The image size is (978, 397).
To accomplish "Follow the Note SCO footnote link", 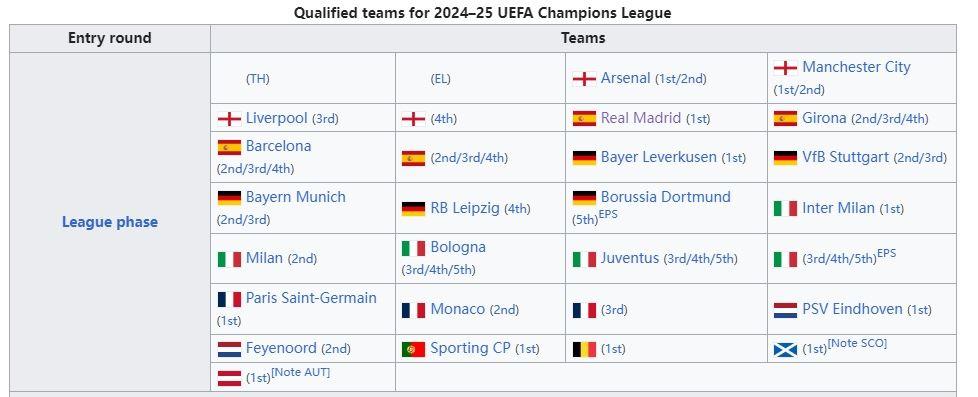I will pyautogui.click(x=857, y=343).
